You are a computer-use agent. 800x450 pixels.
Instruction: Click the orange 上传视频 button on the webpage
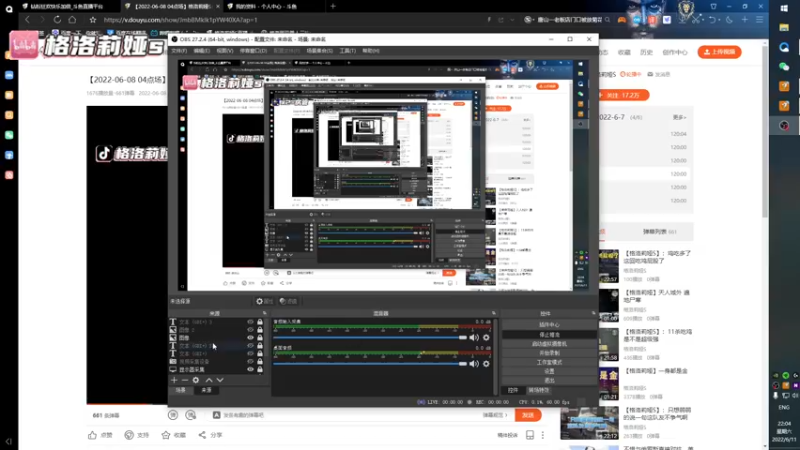coord(719,52)
